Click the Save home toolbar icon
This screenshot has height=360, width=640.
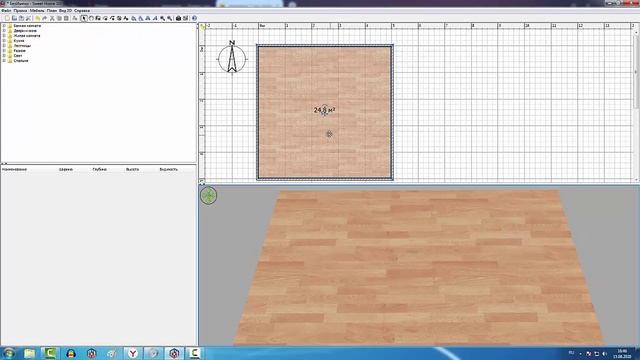(x=21, y=18)
